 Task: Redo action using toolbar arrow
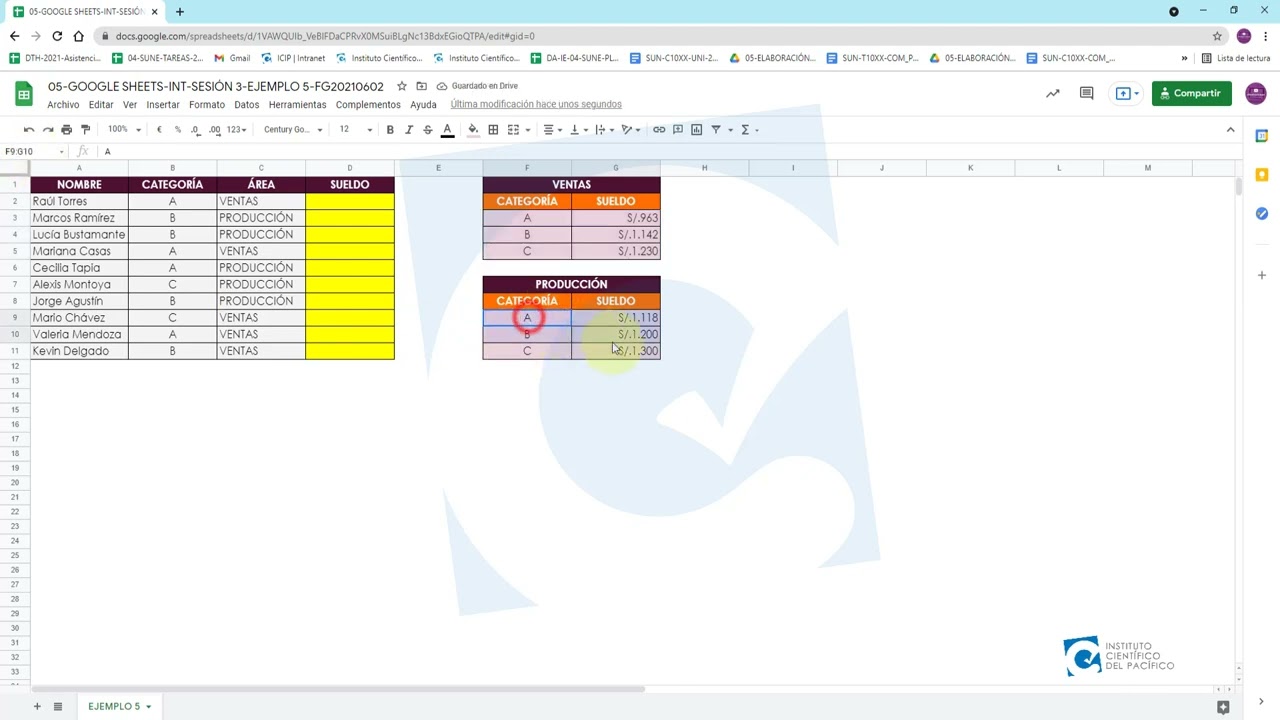(48, 130)
